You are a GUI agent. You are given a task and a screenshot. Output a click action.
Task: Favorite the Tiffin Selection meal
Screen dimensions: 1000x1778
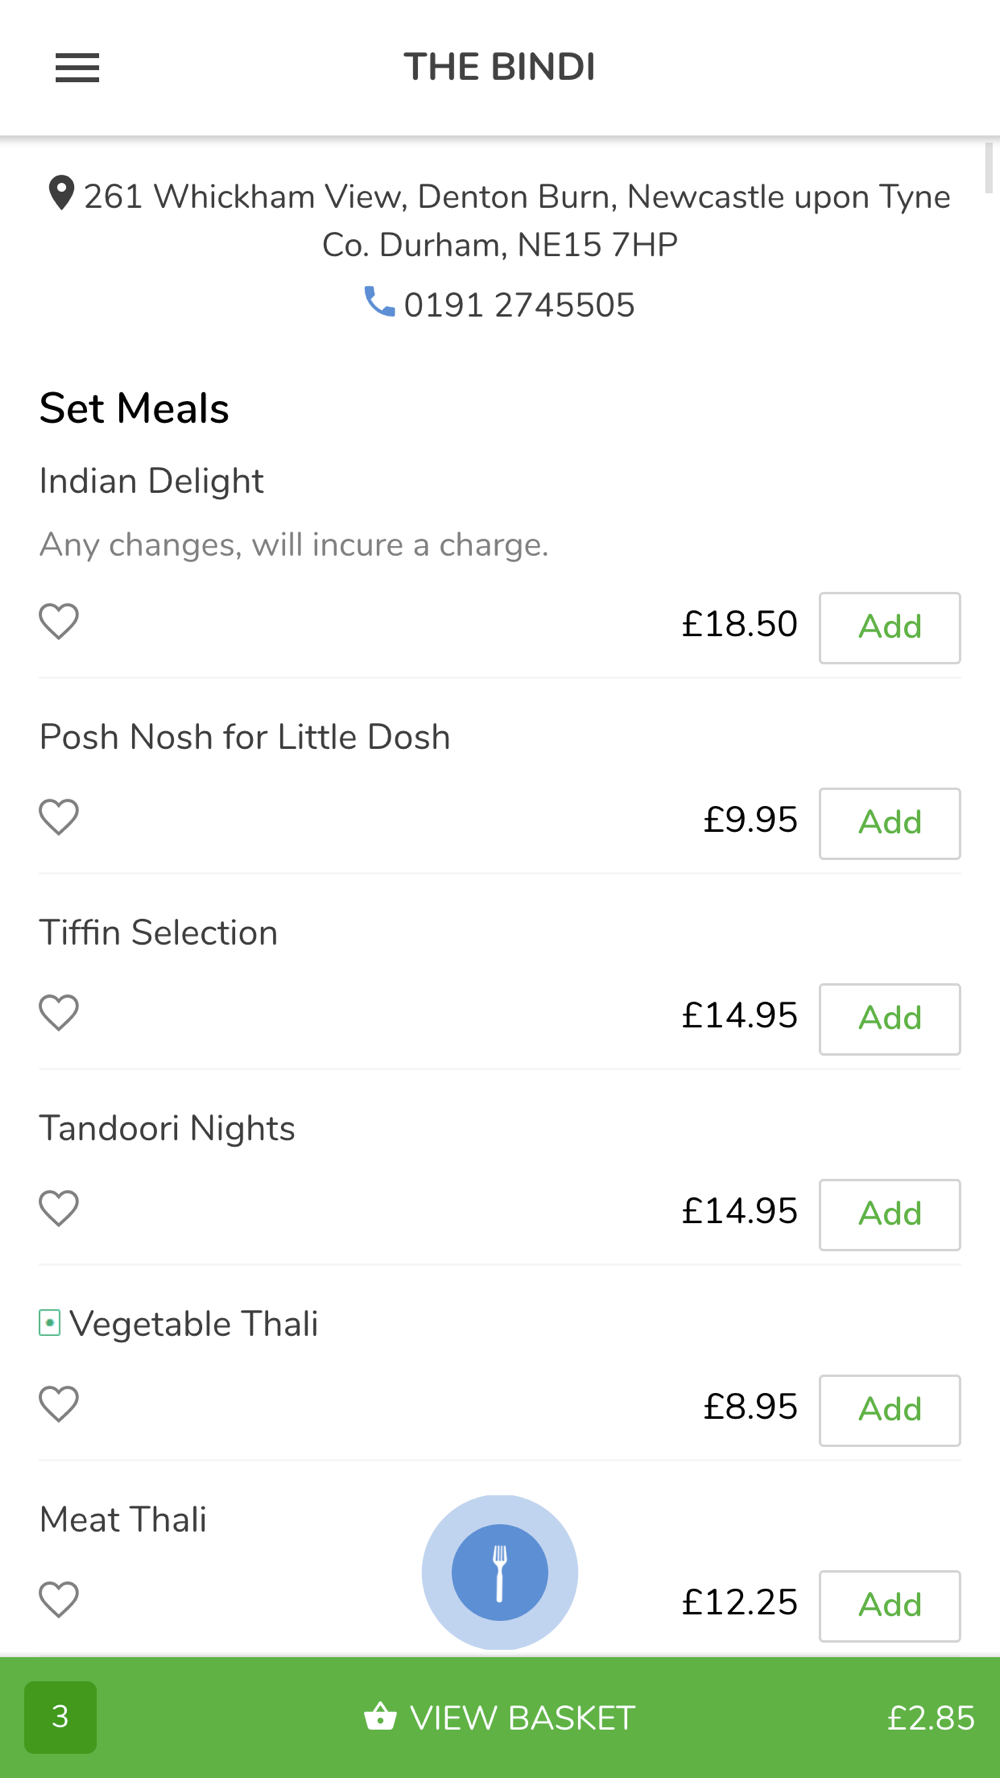tap(59, 1013)
